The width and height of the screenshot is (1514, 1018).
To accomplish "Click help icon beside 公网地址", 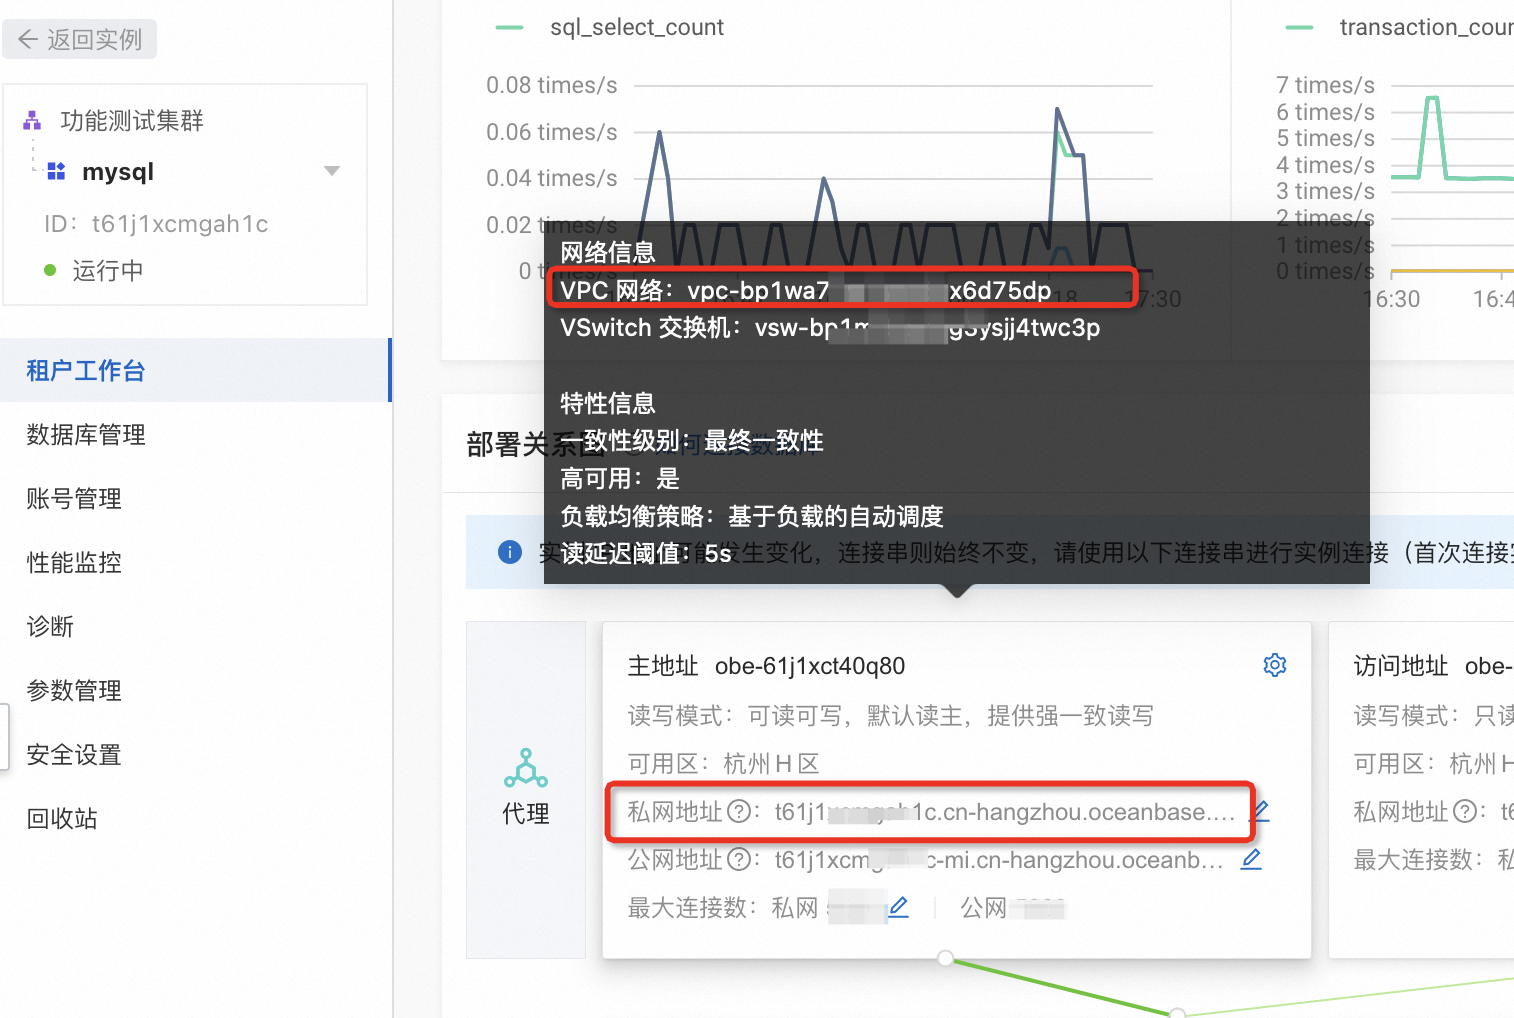I will (739, 859).
